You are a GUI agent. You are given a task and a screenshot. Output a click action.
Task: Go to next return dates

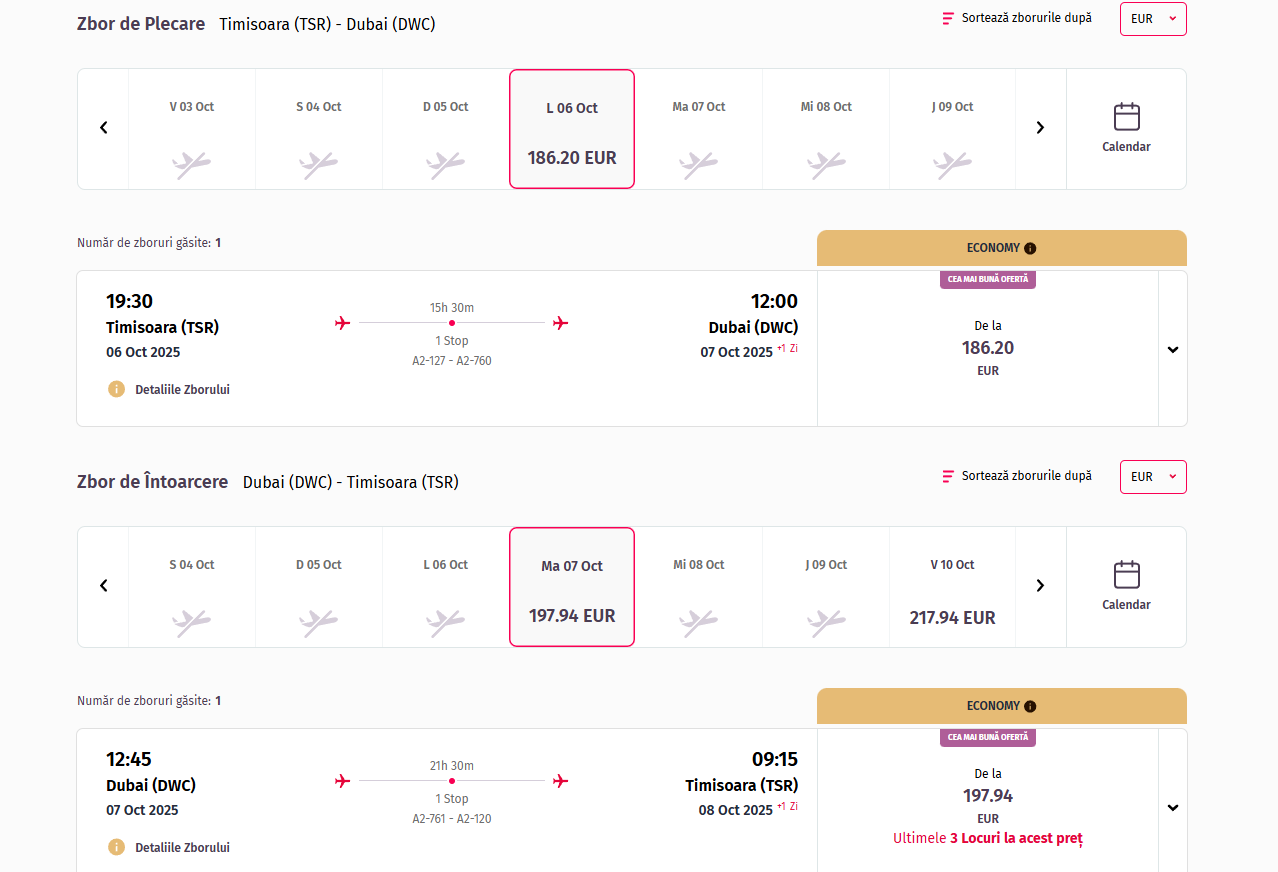pos(1040,586)
